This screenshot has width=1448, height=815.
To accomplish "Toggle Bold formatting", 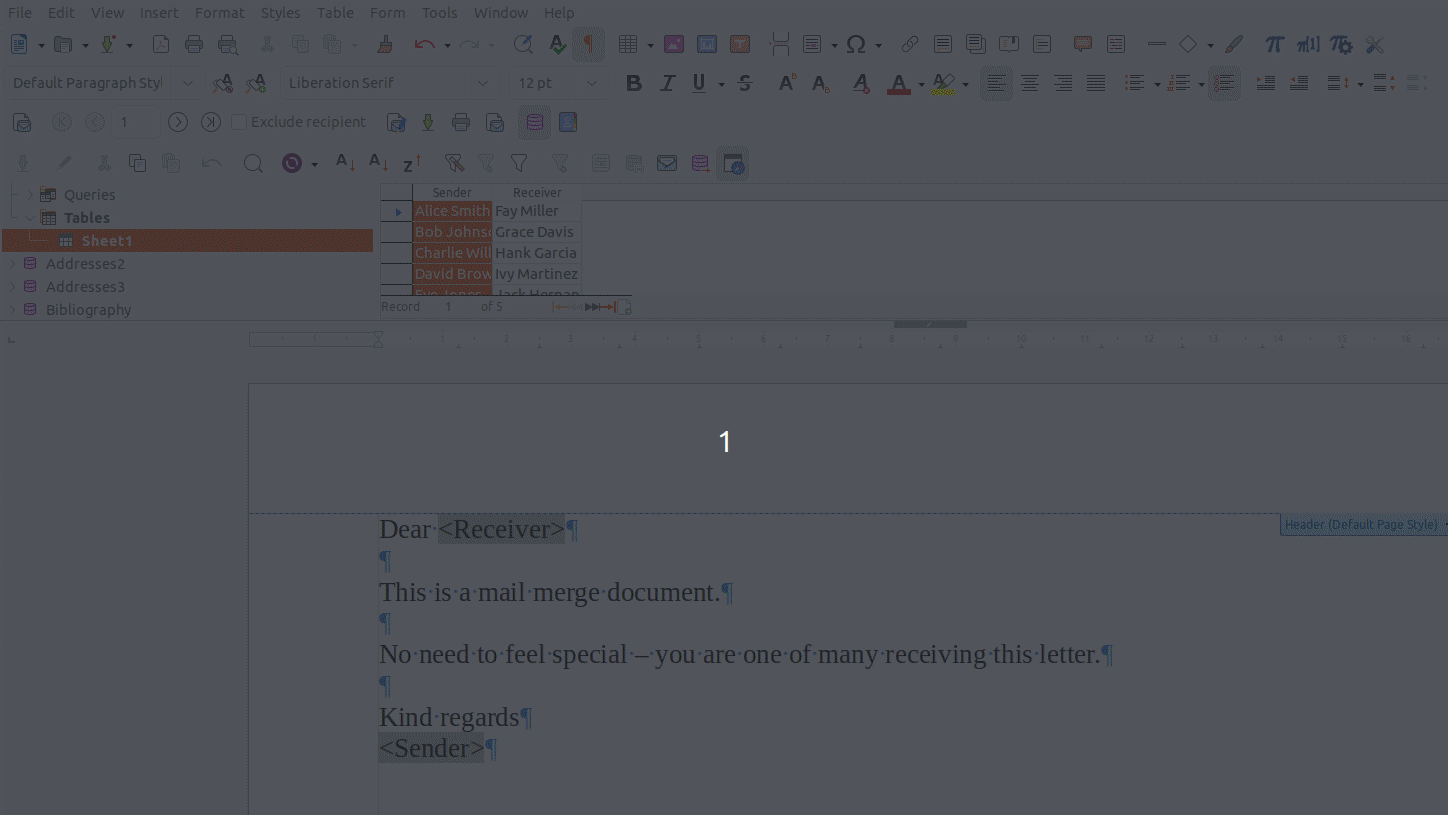I will (x=633, y=83).
